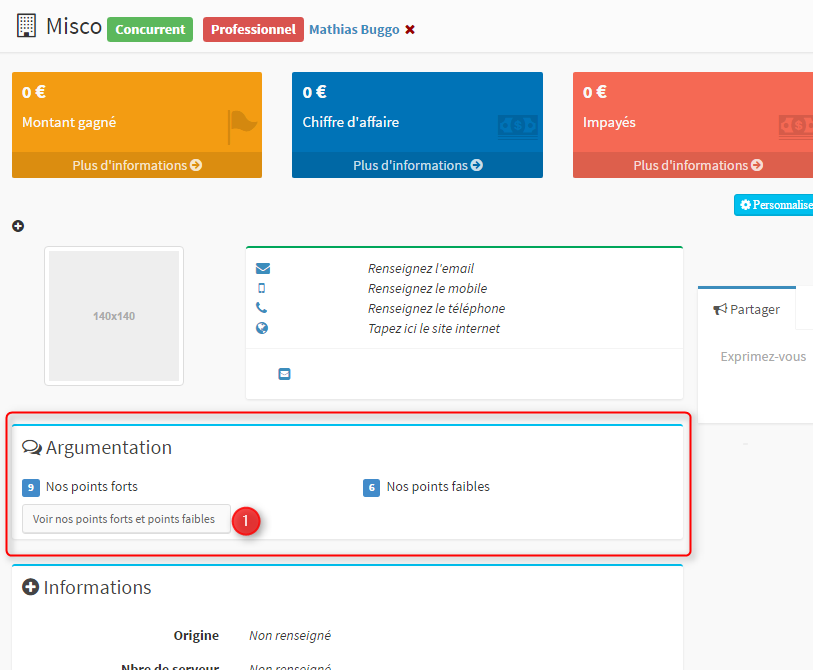Click the Nos points faibles label

(x=438, y=486)
